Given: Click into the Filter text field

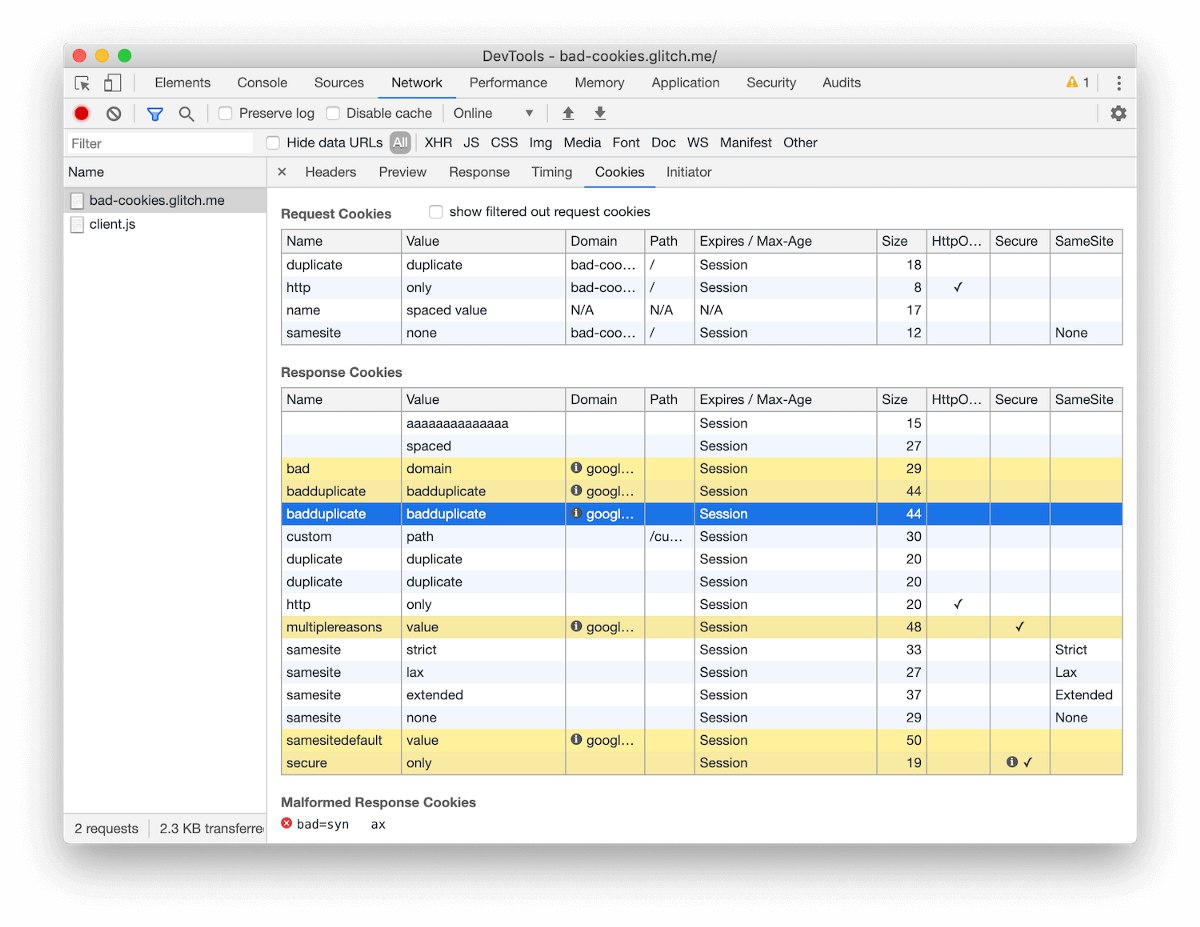Looking at the screenshot, I should pyautogui.click(x=160, y=144).
